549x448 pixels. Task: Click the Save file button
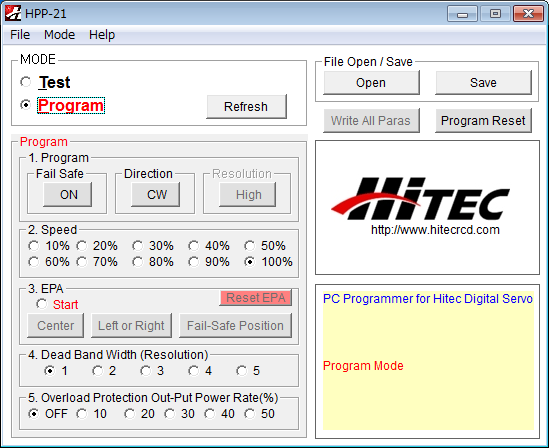click(x=483, y=83)
